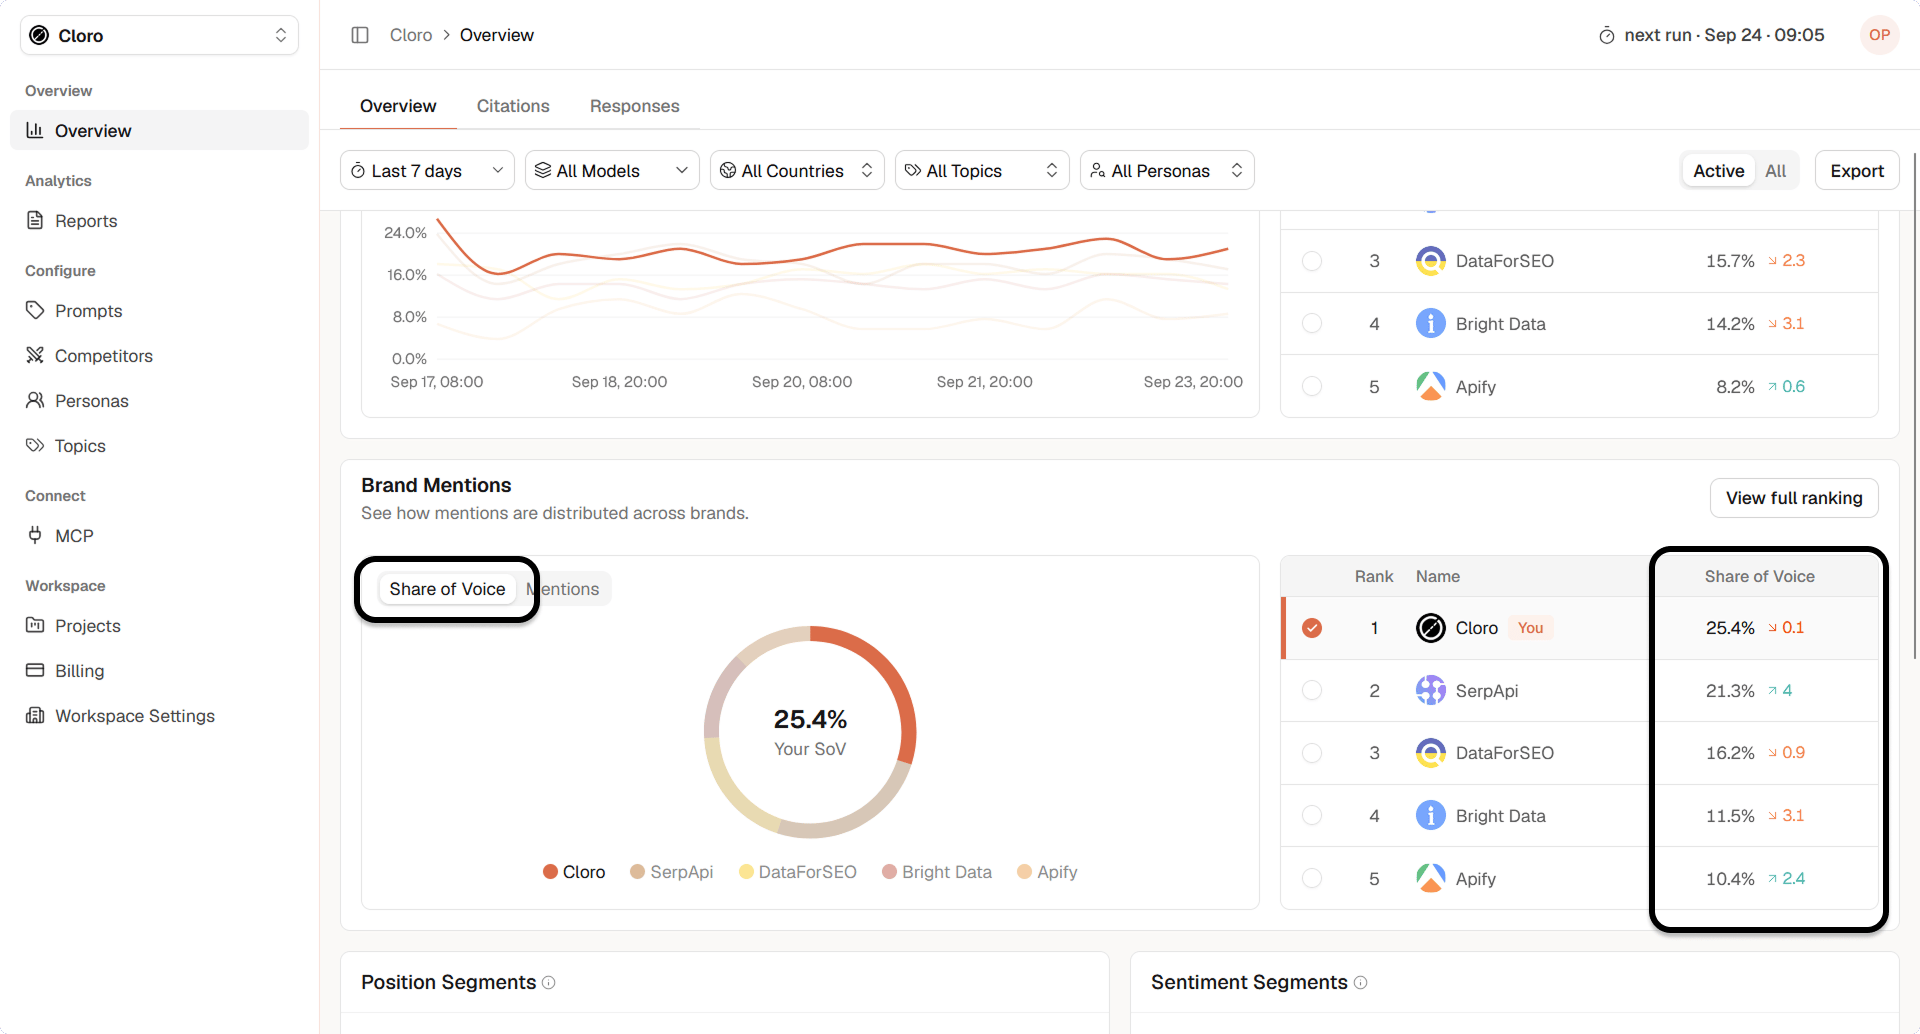1920x1034 pixels.
Task: Click the MCP plug icon
Action: [35, 535]
